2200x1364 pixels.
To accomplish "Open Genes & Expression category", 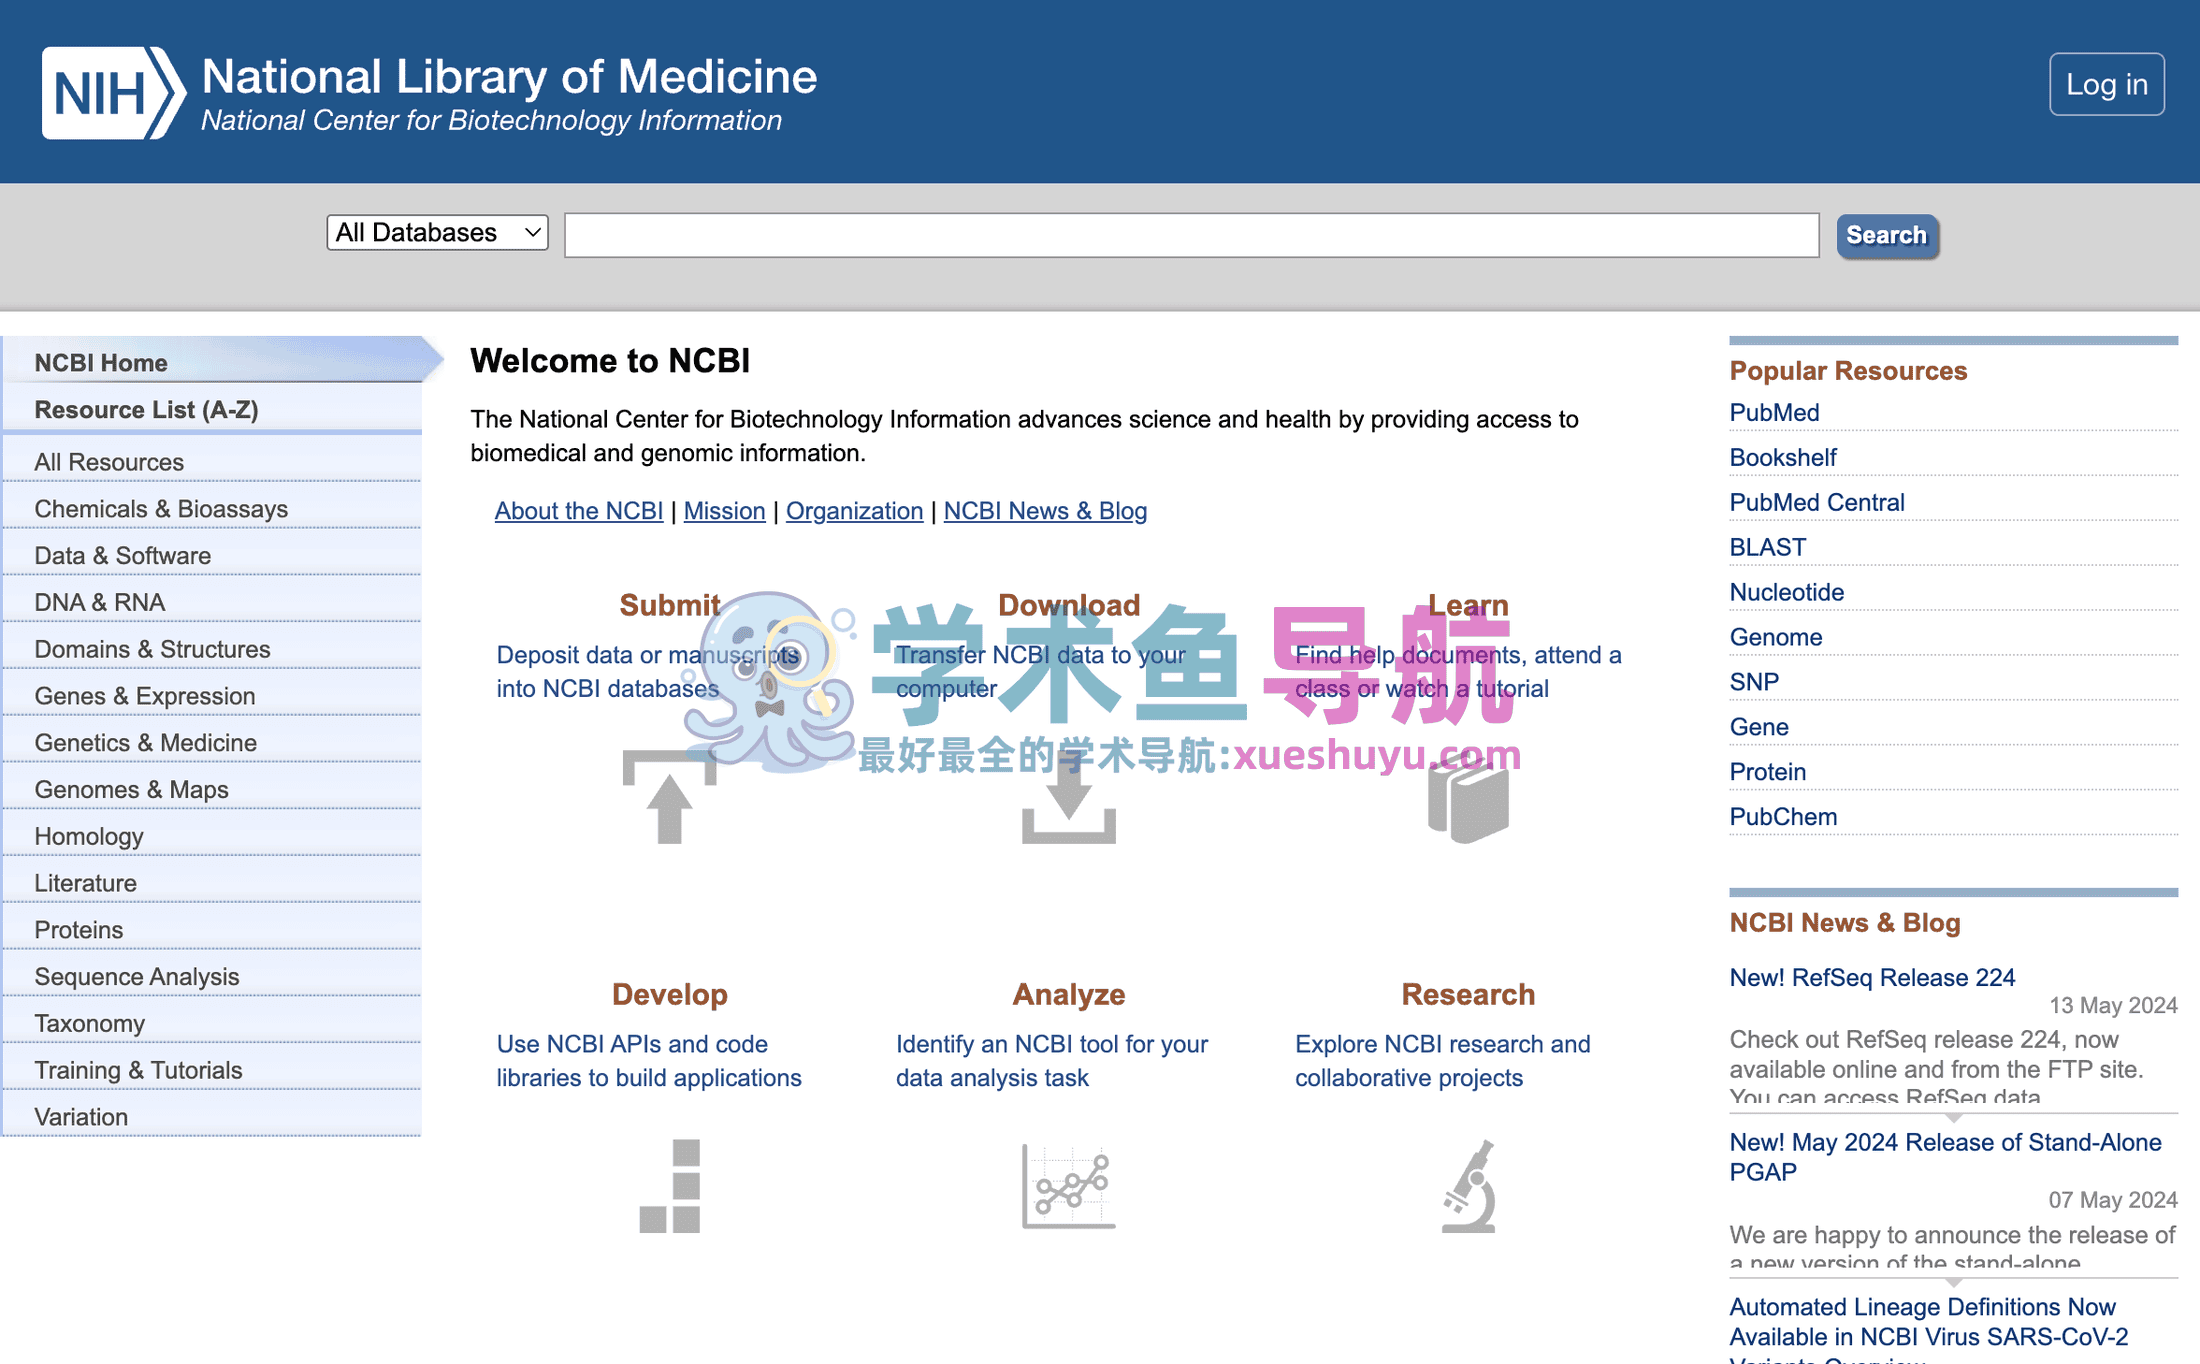I will (212, 696).
